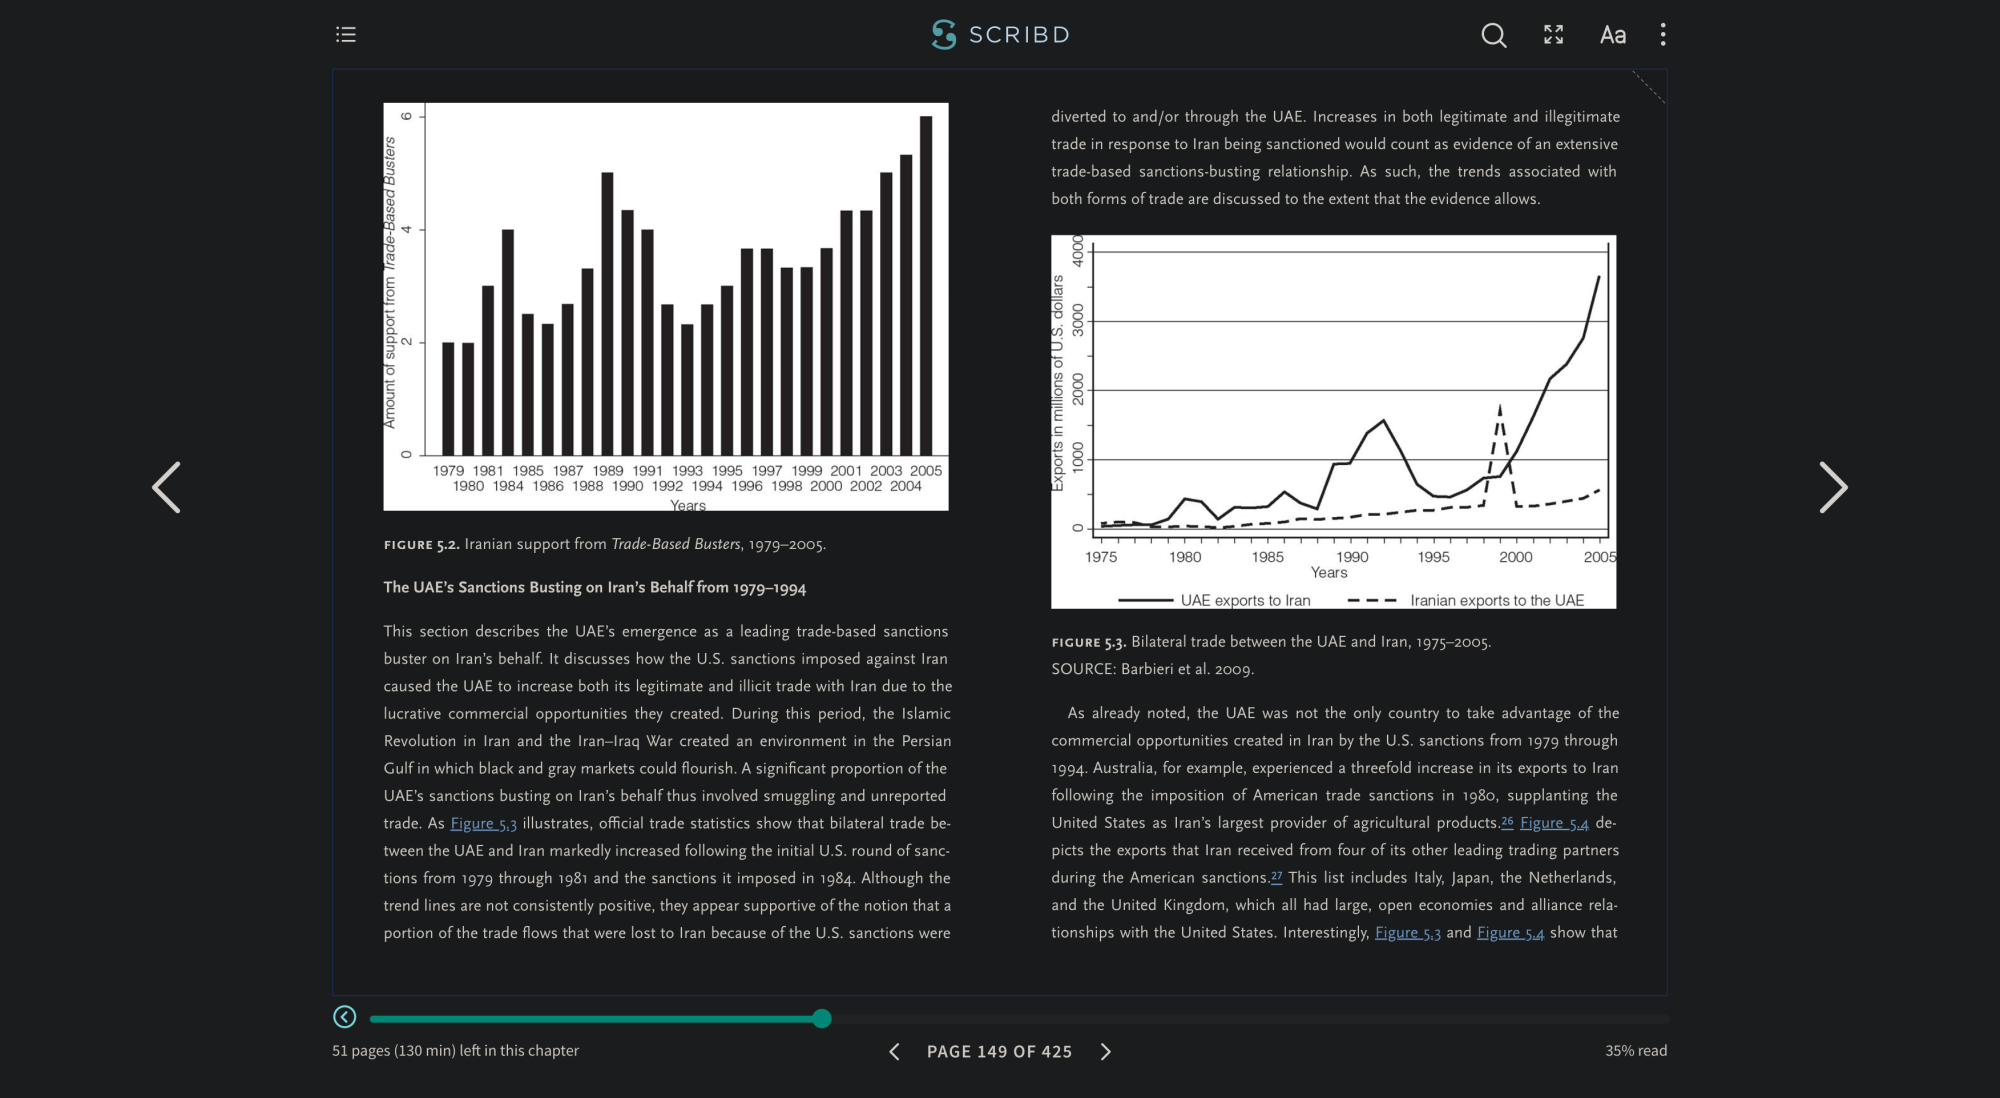
Task: Follow the Figure 5.3 link in left column
Action: click(x=483, y=823)
